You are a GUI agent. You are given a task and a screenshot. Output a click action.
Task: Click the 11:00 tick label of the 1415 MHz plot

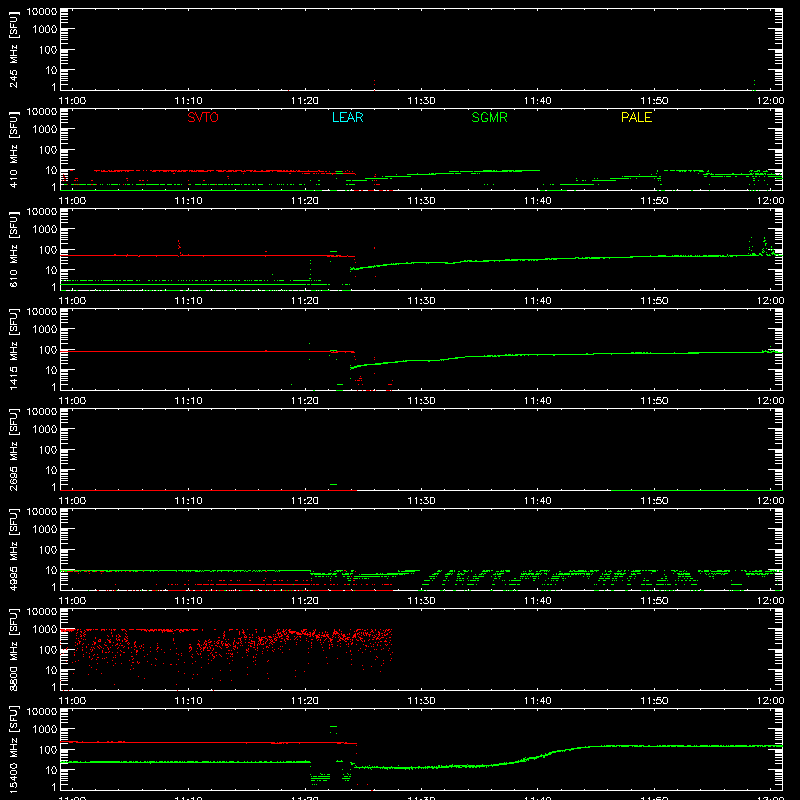click(x=72, y=401)
